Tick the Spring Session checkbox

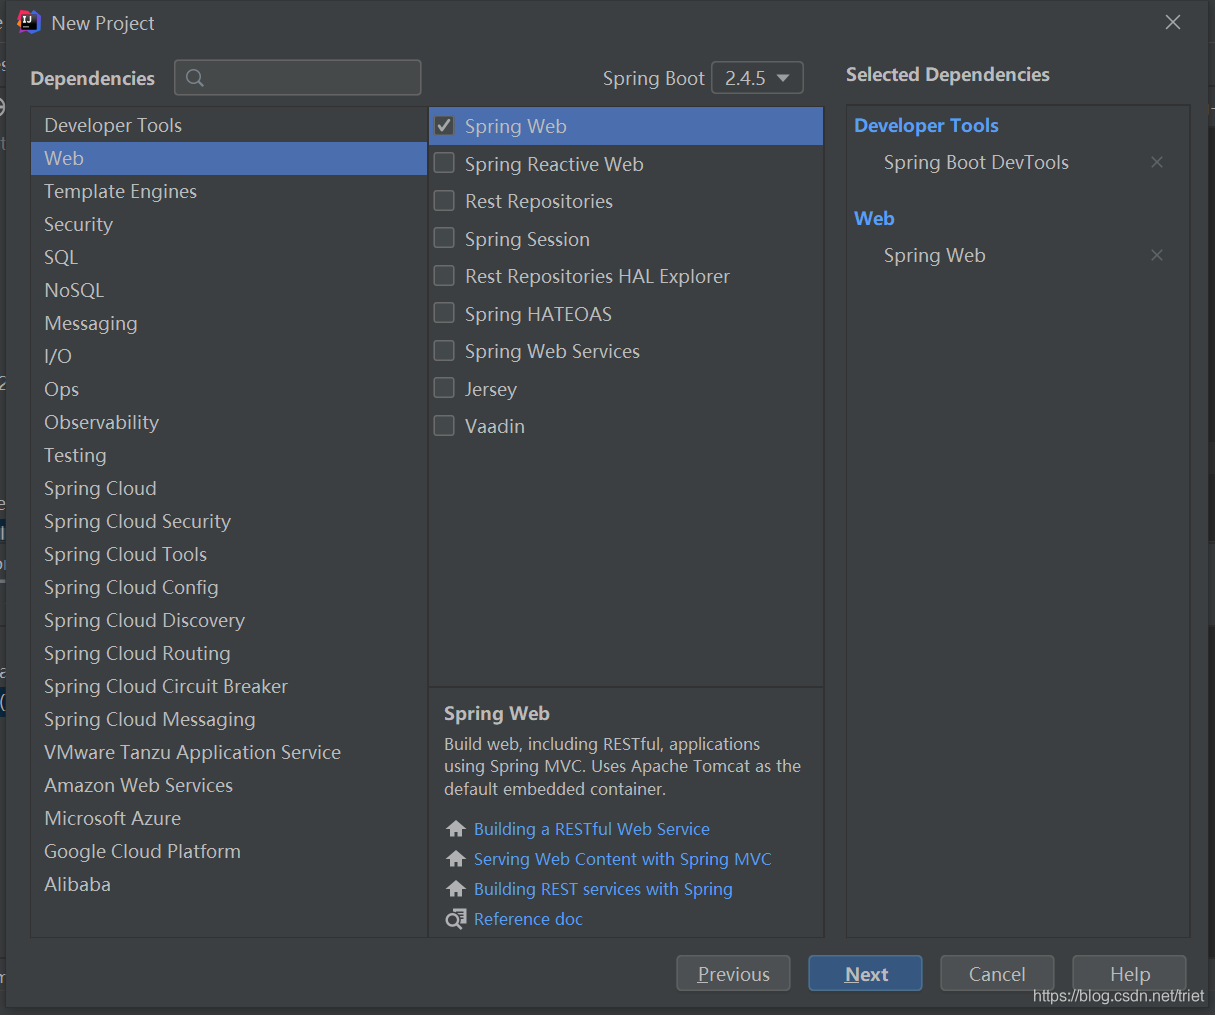tap(444, 238)
